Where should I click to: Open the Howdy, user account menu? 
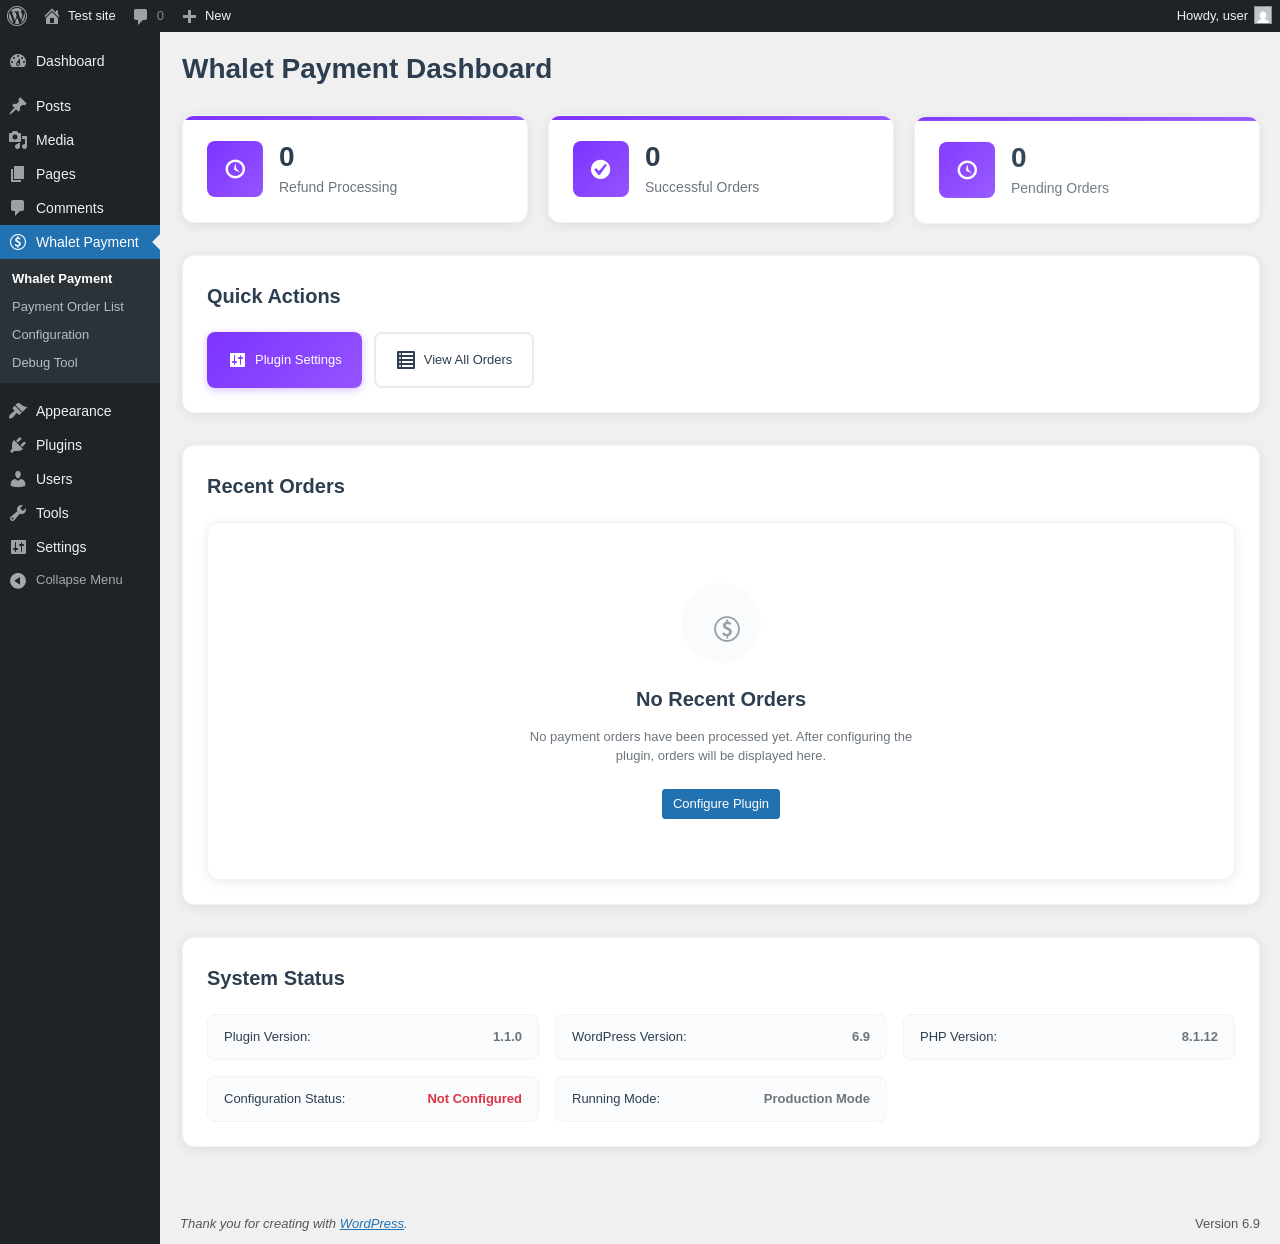(1224, 16)
